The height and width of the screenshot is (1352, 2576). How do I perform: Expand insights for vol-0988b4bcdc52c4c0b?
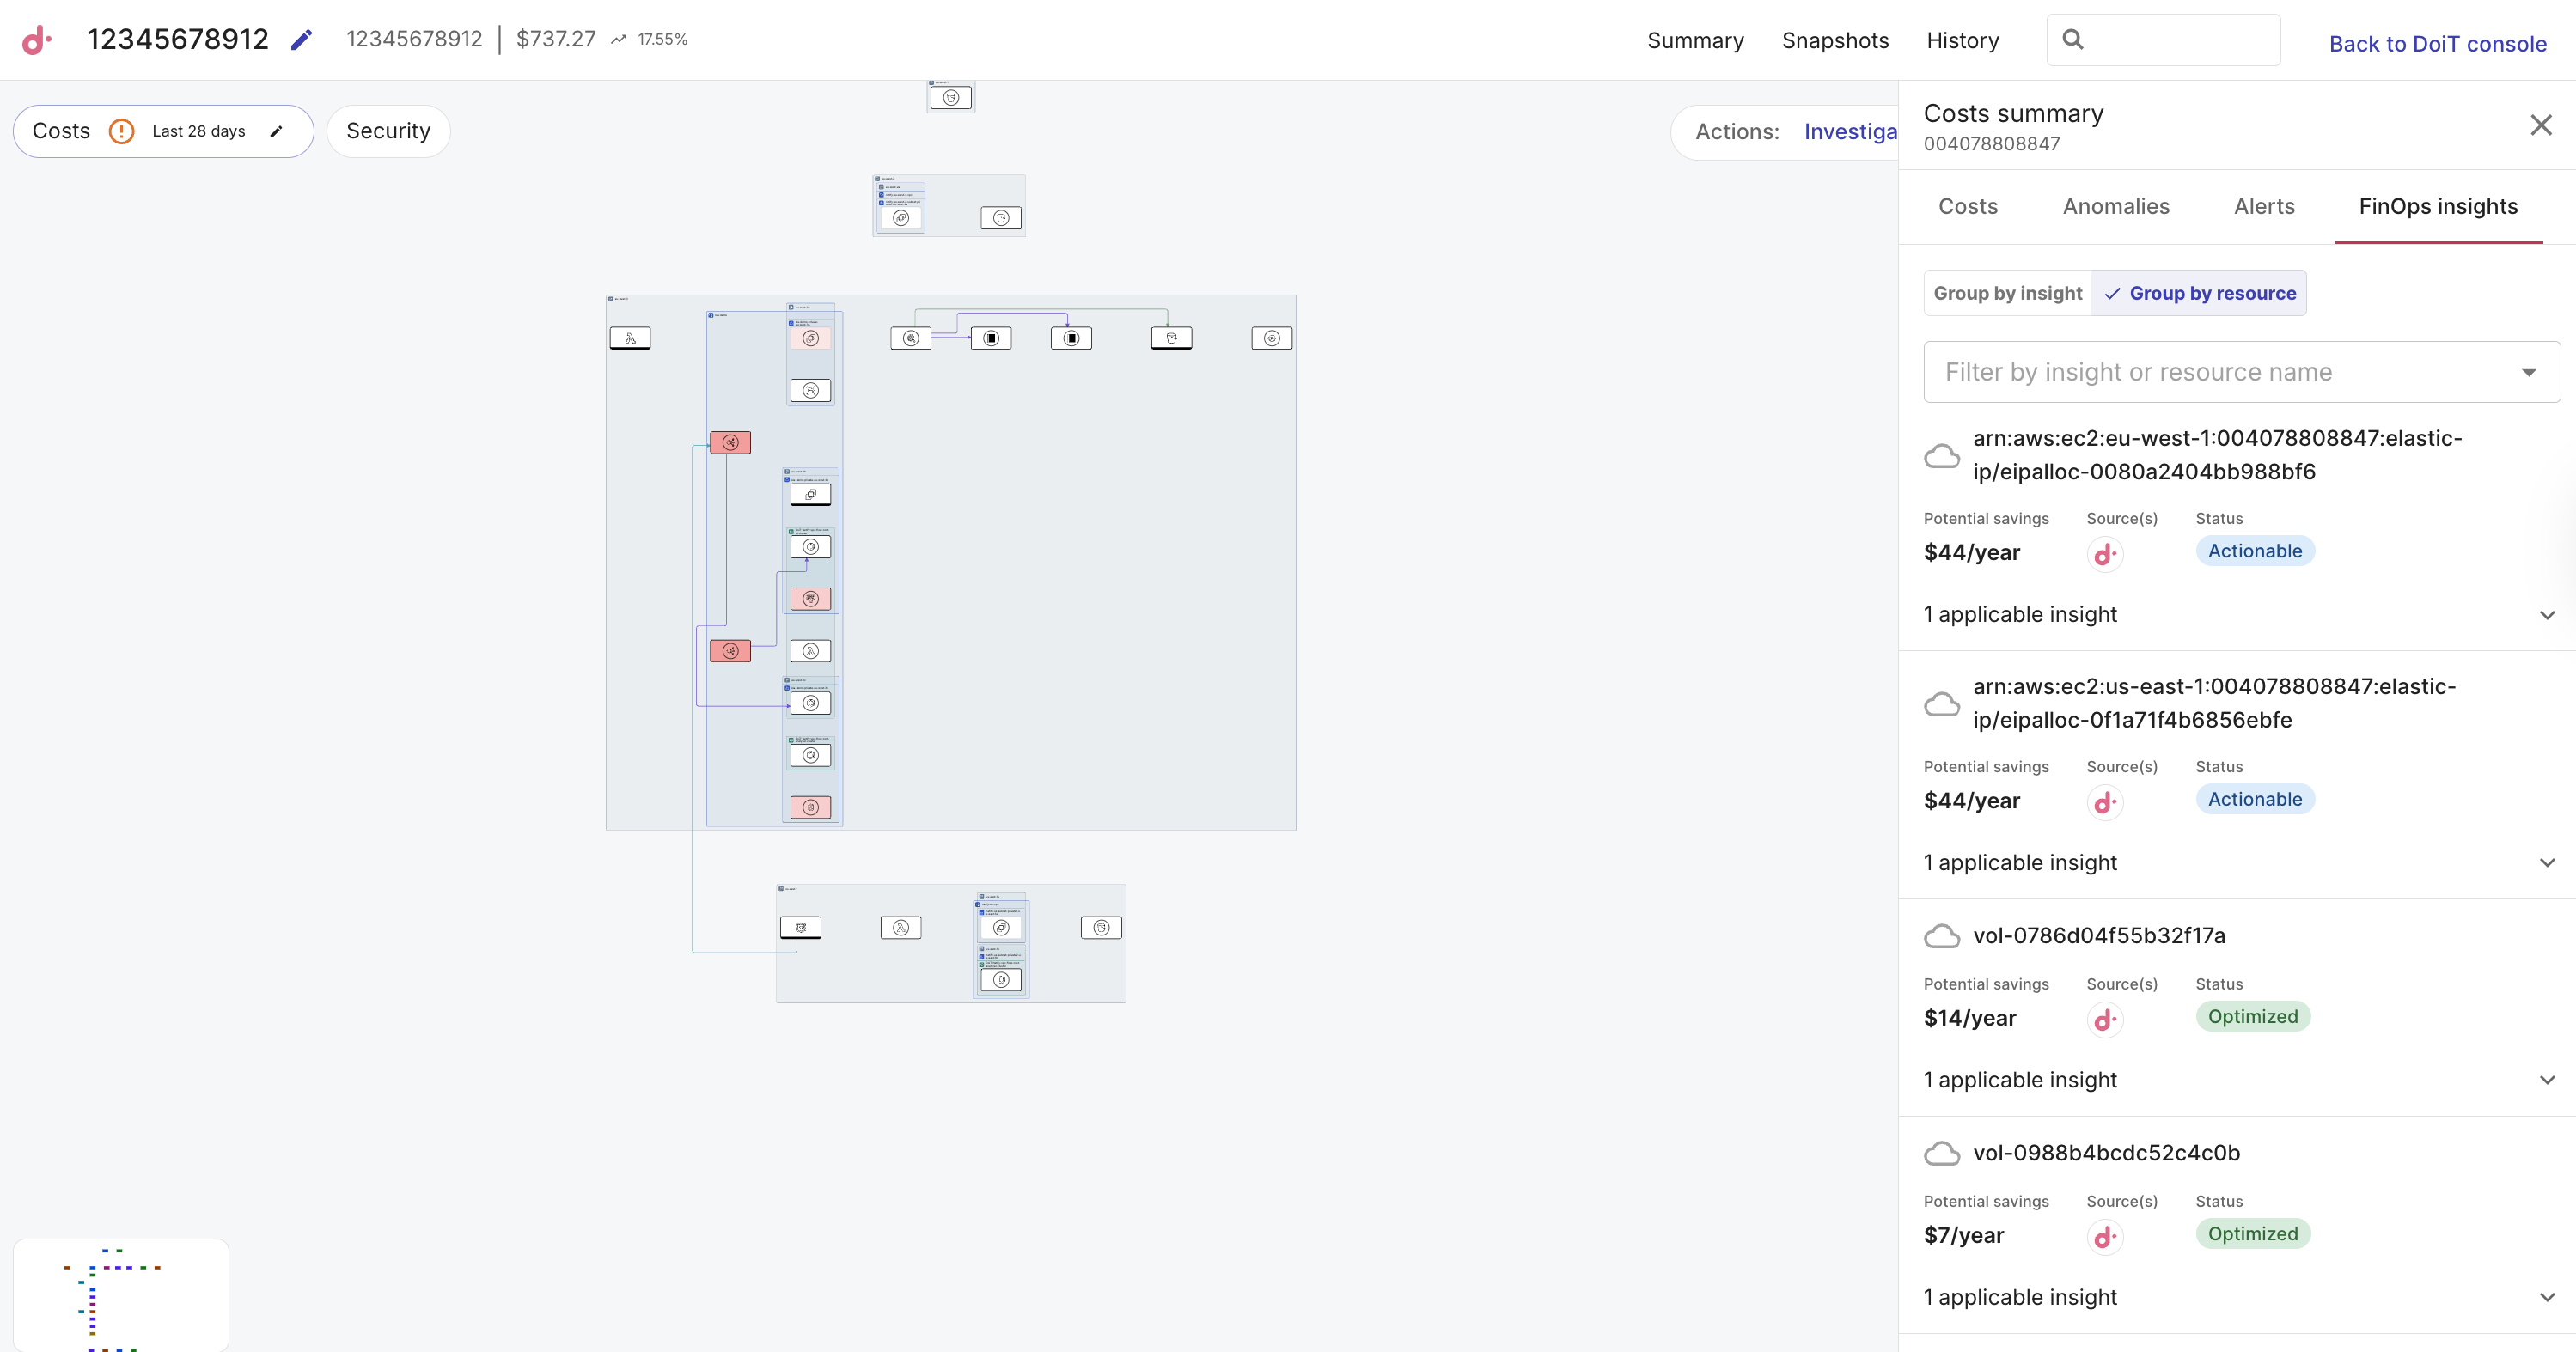click(2547, 1297)
